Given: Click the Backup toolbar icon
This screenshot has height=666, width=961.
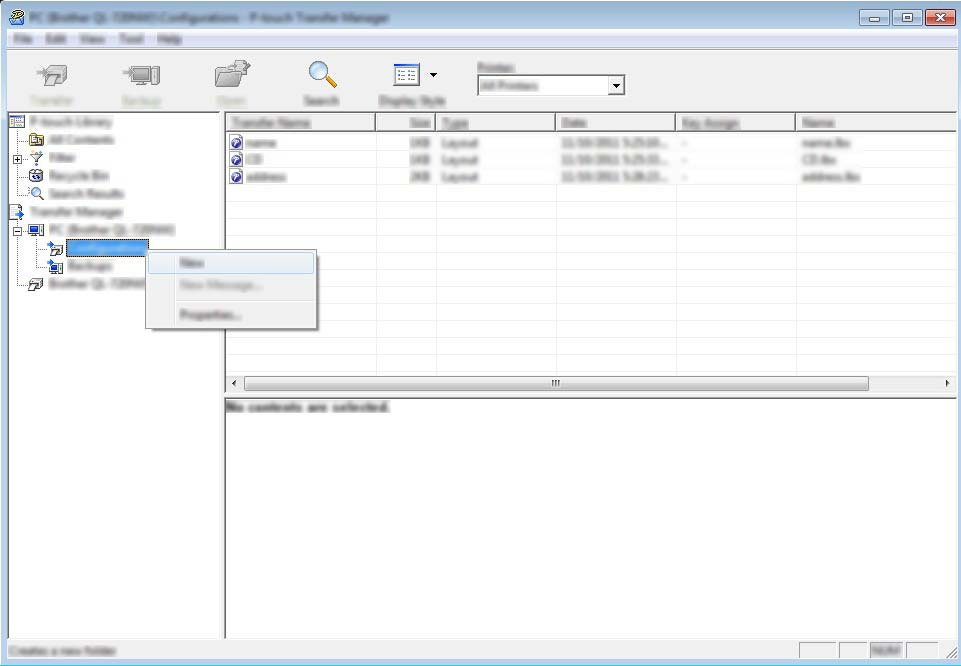Looking at the screenshot, I should pos(141,76).
